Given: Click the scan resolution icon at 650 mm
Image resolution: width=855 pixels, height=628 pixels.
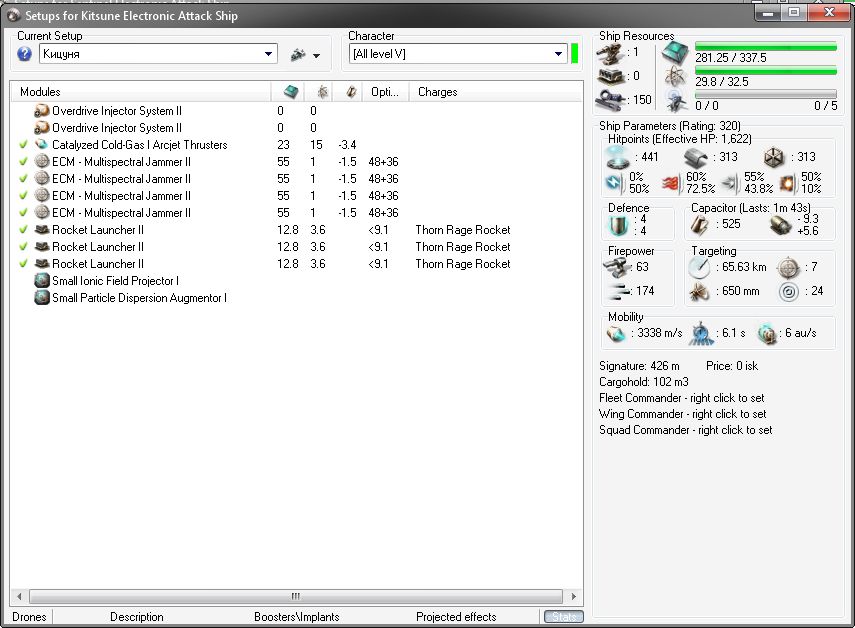Looking at the screenshot, I should [700, 292].
